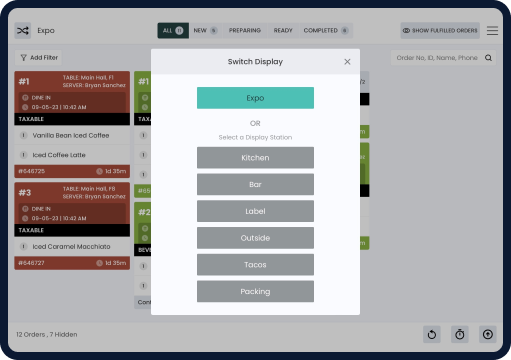This screenshot has width=511, height=360.
Task: Switch to the Label display station
Action: 255,211
